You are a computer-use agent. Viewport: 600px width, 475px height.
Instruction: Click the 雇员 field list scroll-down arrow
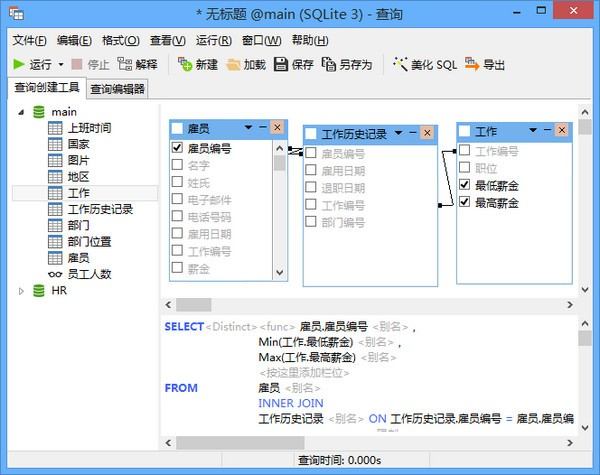point(280,272)
